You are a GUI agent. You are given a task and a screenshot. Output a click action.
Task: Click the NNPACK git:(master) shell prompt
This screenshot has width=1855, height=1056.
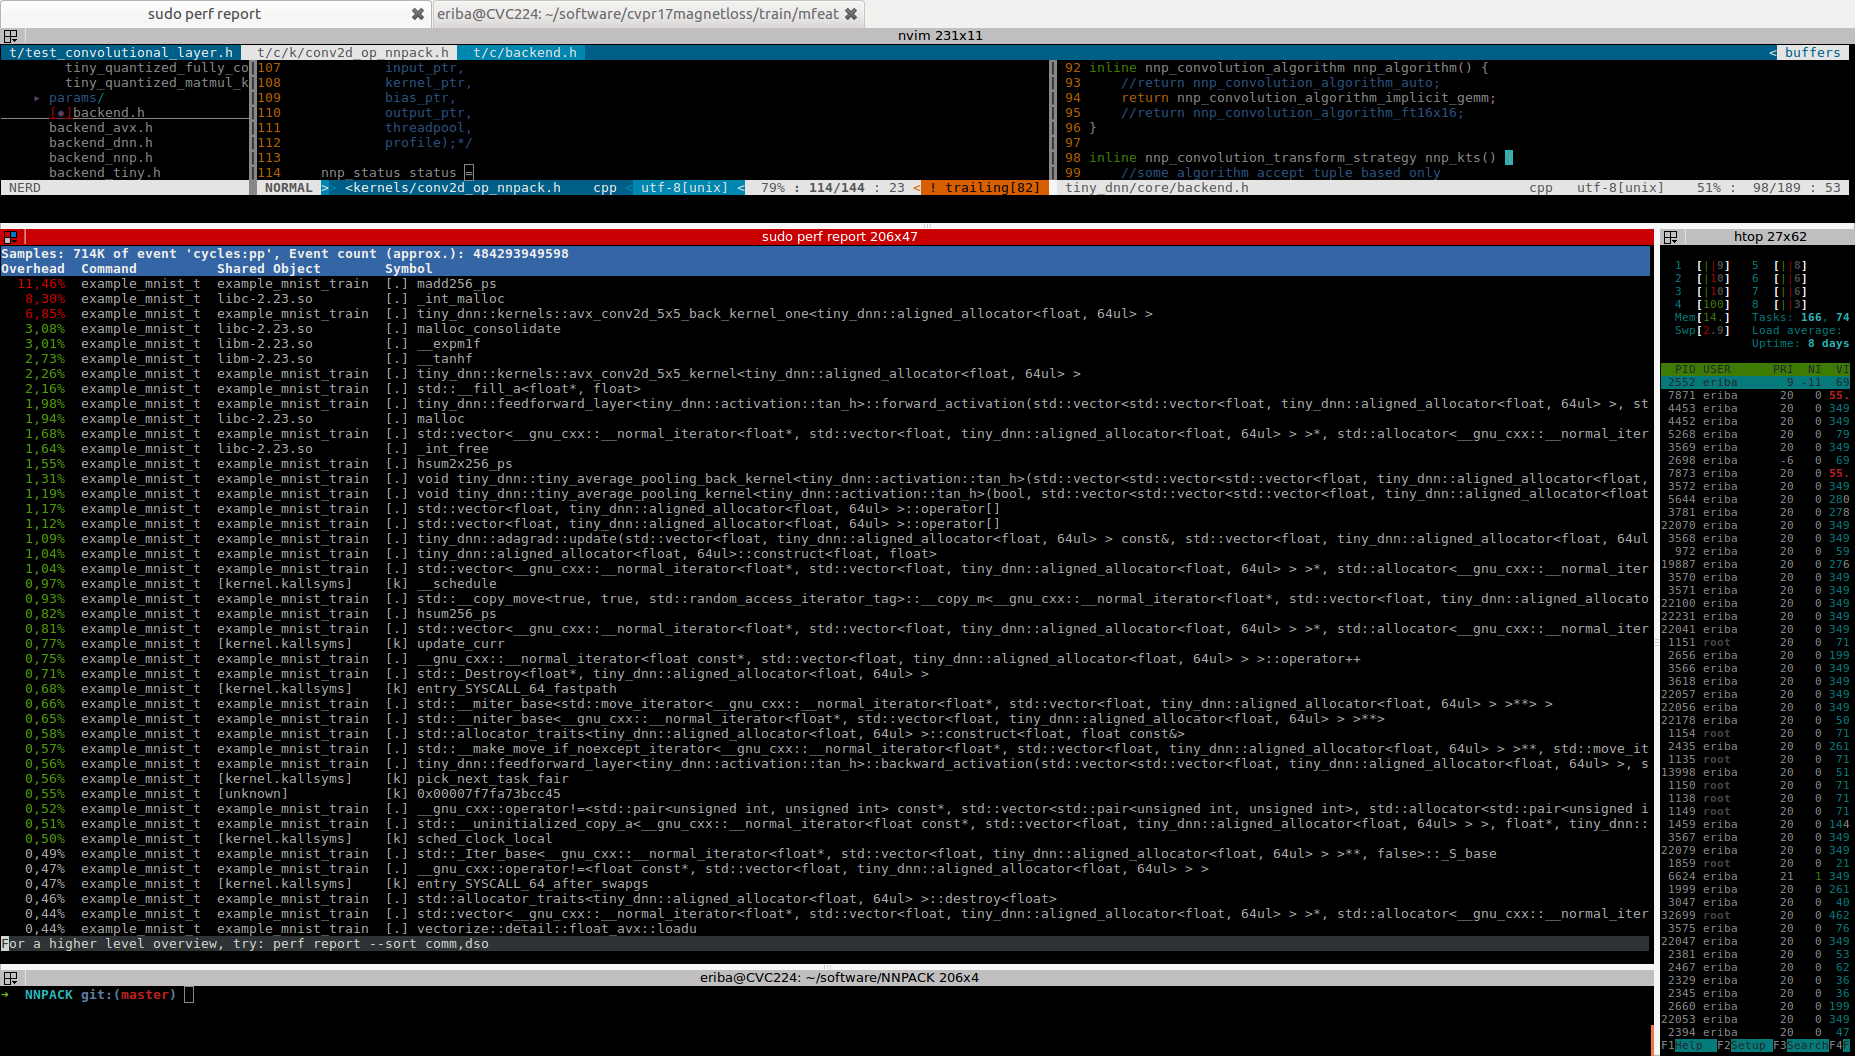coord(98,995)
